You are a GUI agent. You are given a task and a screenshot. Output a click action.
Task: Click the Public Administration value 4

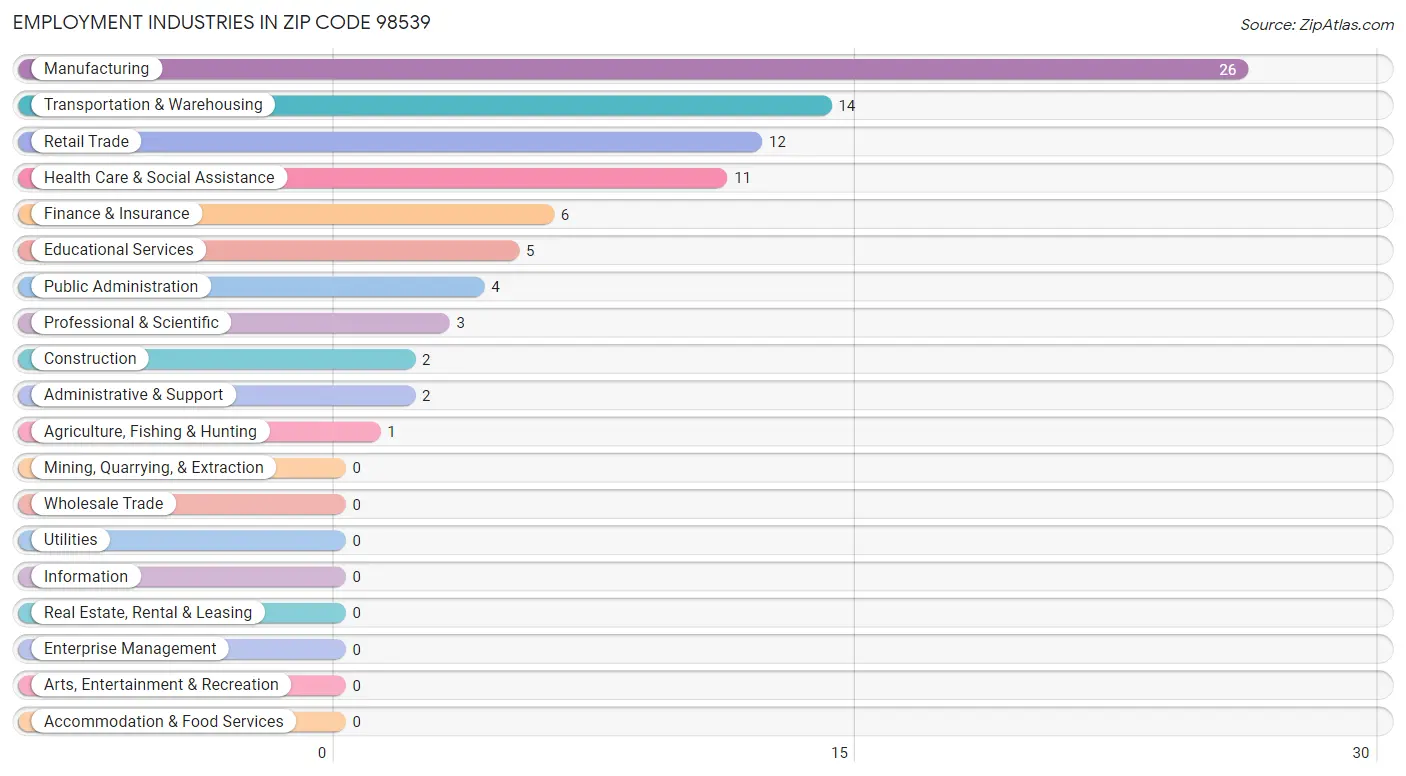click(495, 288)
